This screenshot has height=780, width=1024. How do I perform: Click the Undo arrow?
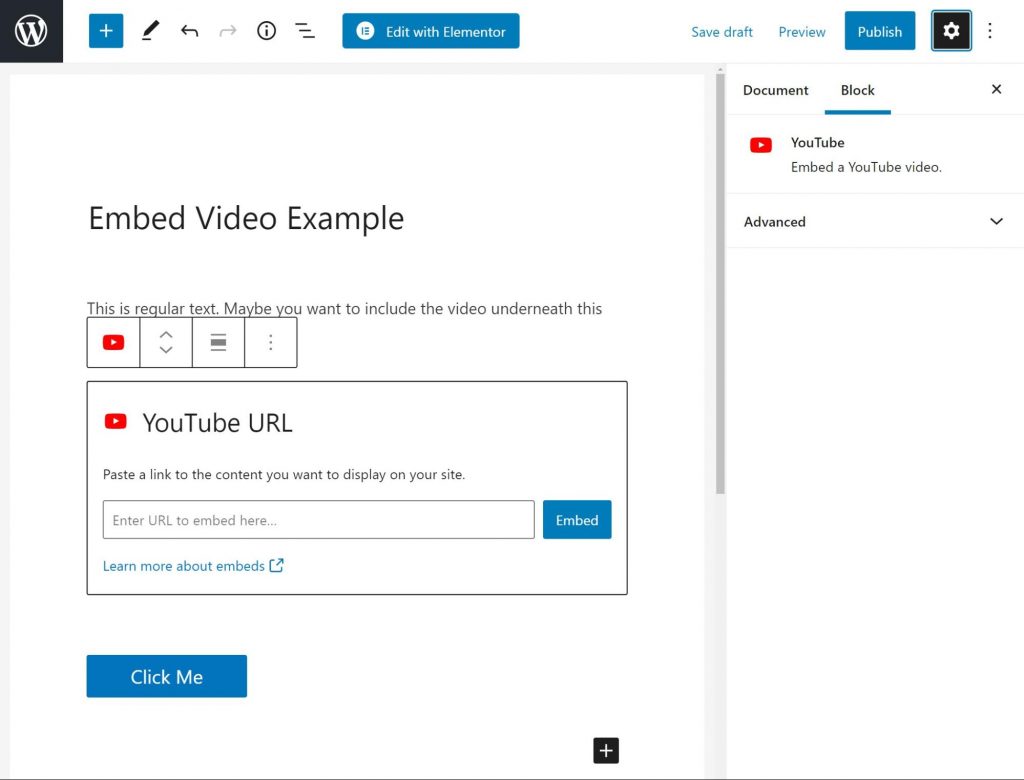click(x=189, y=31)
